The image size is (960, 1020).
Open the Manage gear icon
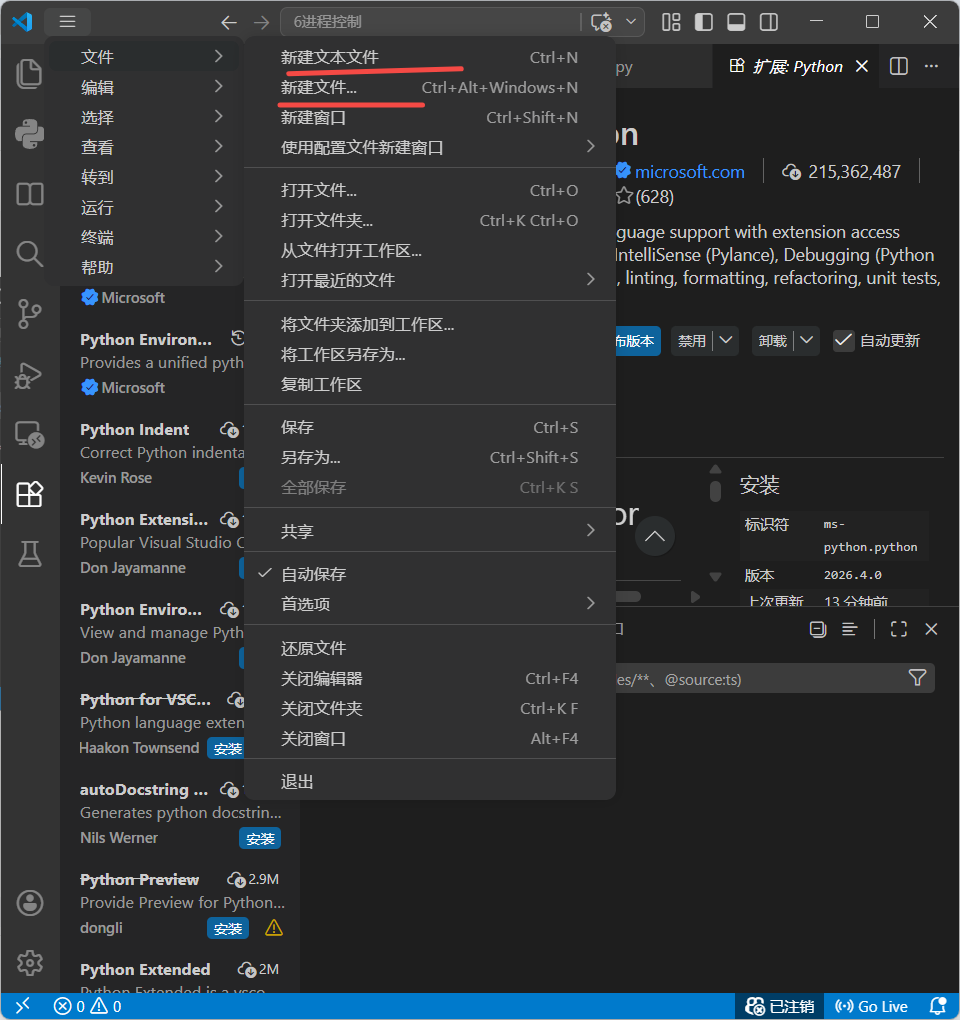tap(29, 963)
